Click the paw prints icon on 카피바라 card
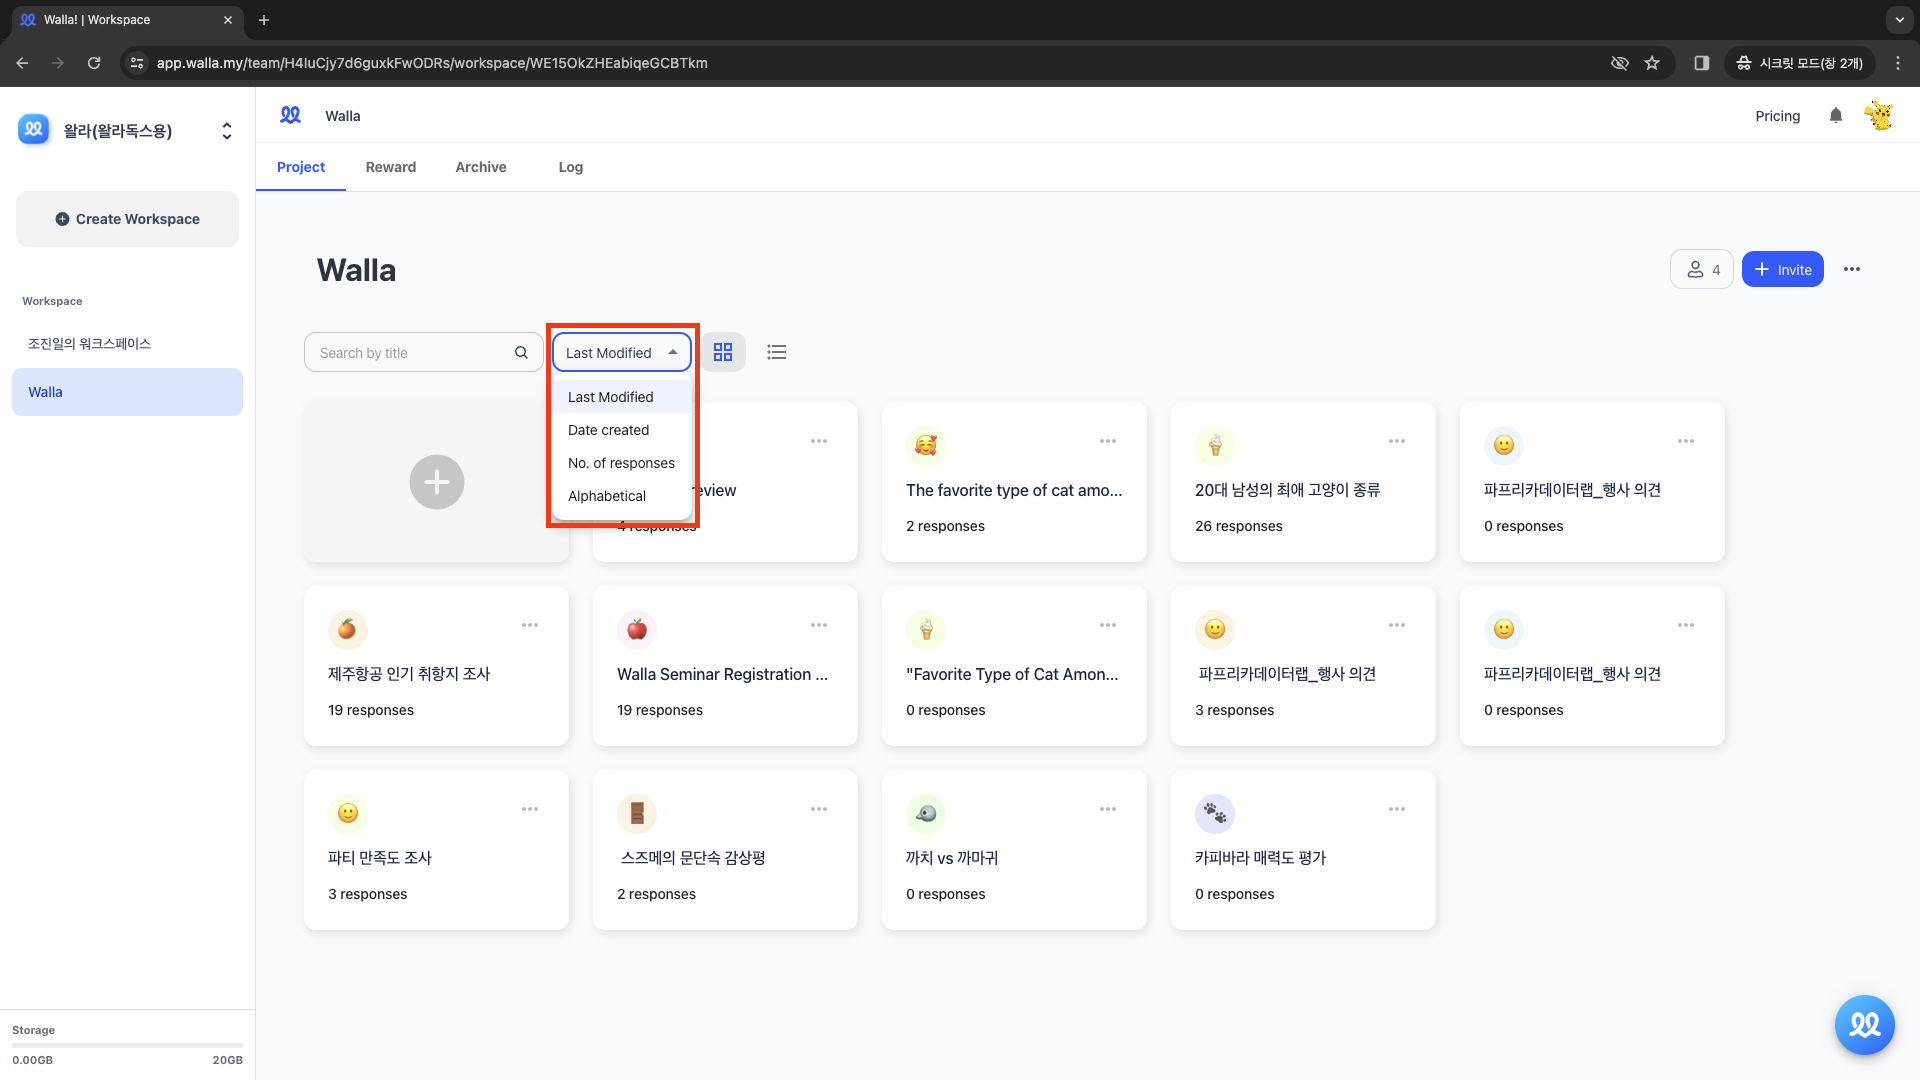This screenshot has width=1920, height=1080. (1215, 813)
